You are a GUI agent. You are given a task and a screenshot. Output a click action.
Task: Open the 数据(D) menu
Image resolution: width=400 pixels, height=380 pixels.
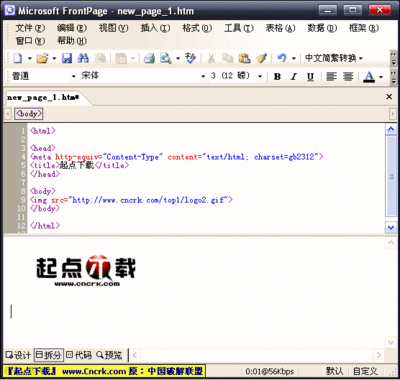pyautogui.click(x=322, y=28)
